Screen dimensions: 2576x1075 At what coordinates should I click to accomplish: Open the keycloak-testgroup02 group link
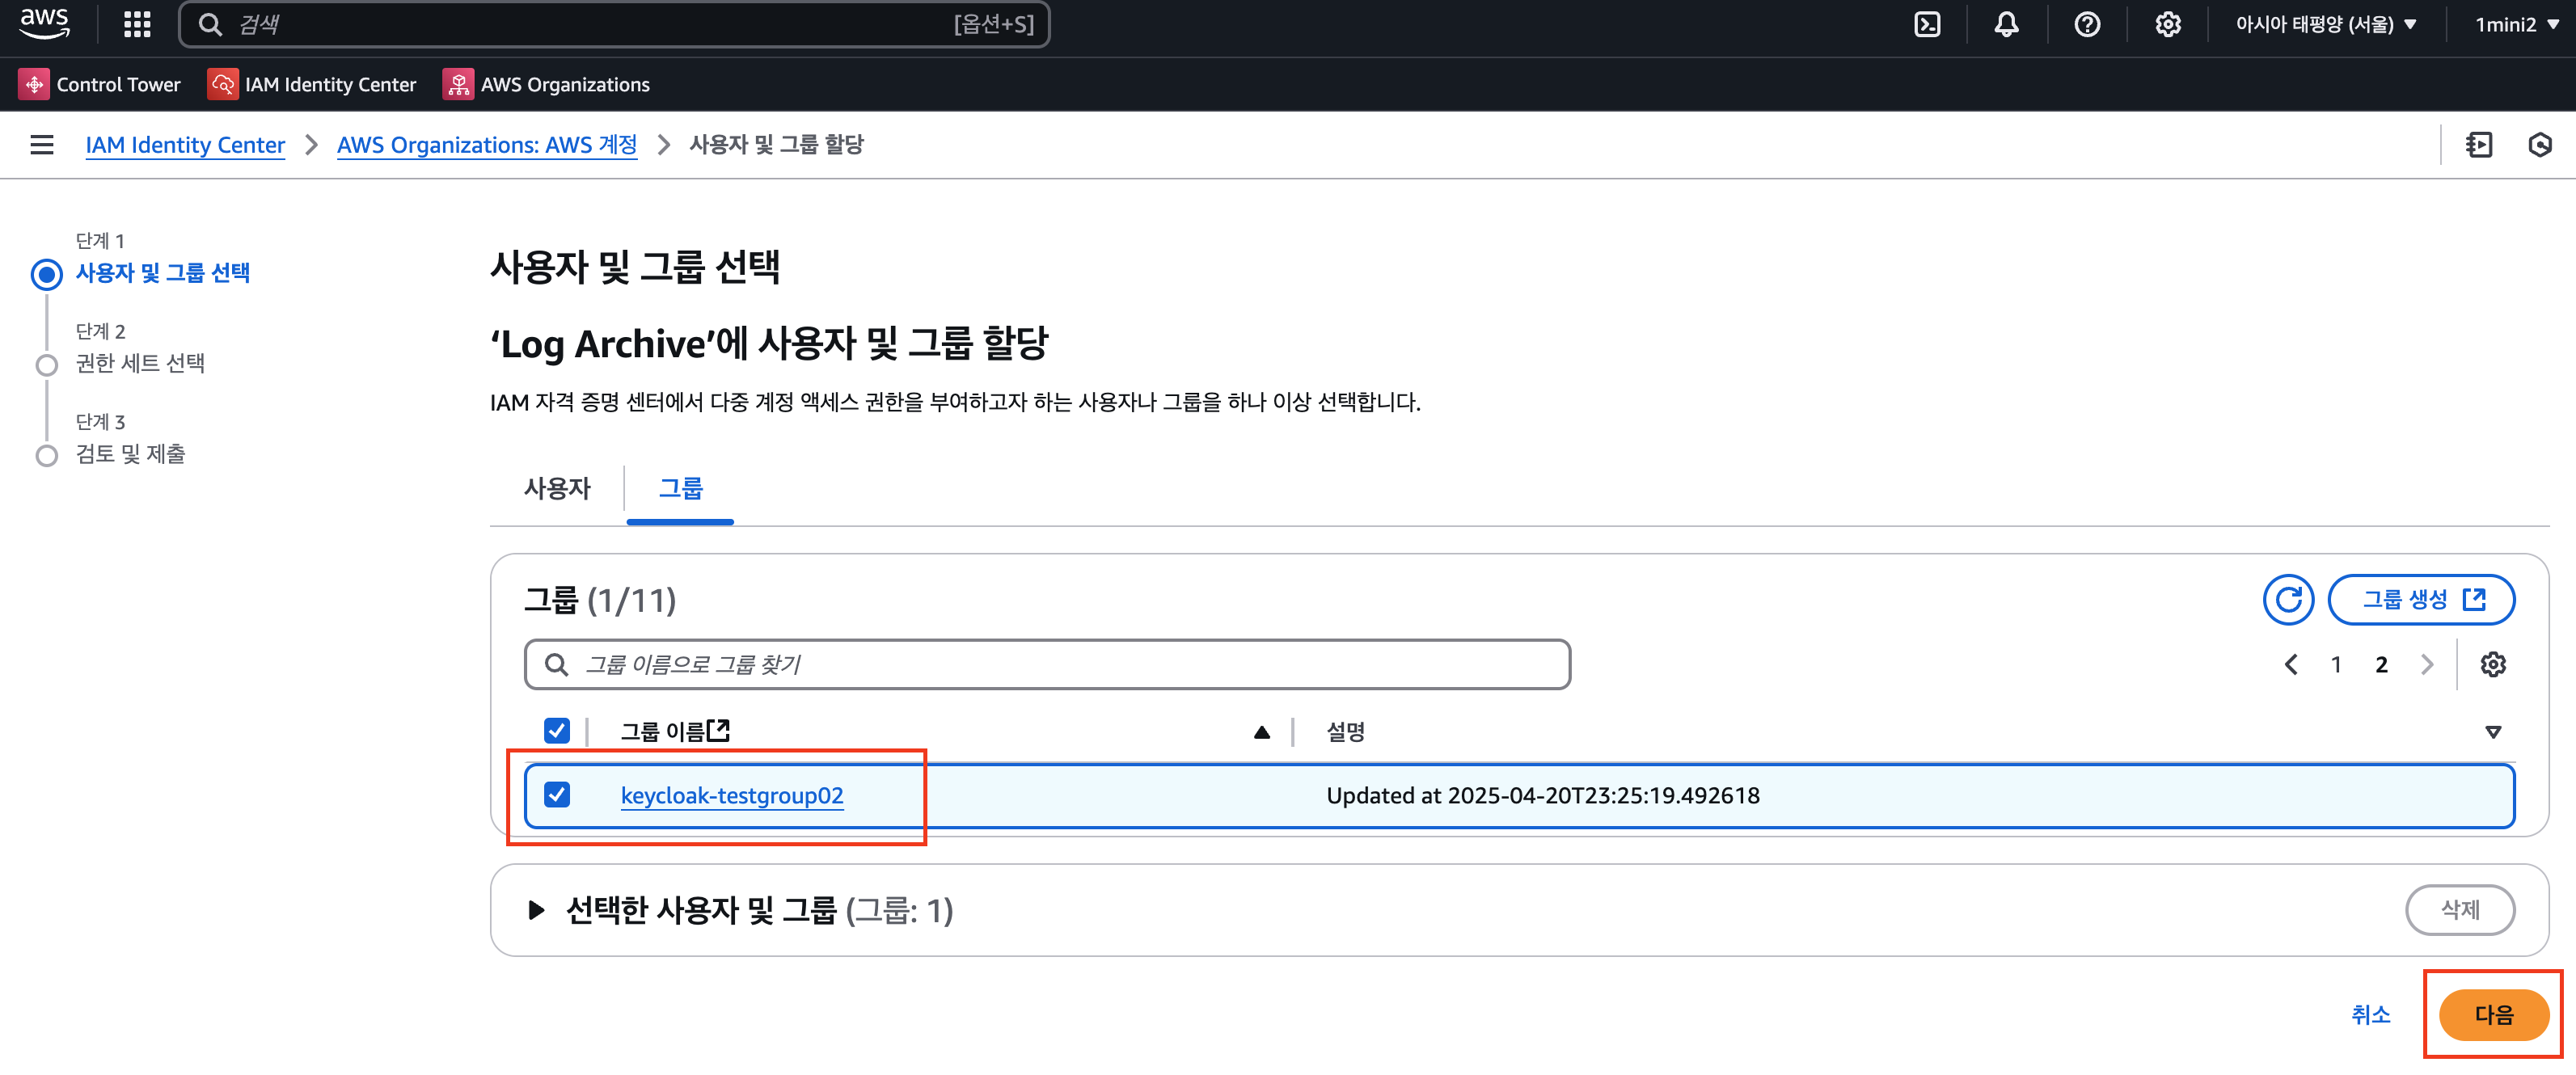click(x=731, y=795)
